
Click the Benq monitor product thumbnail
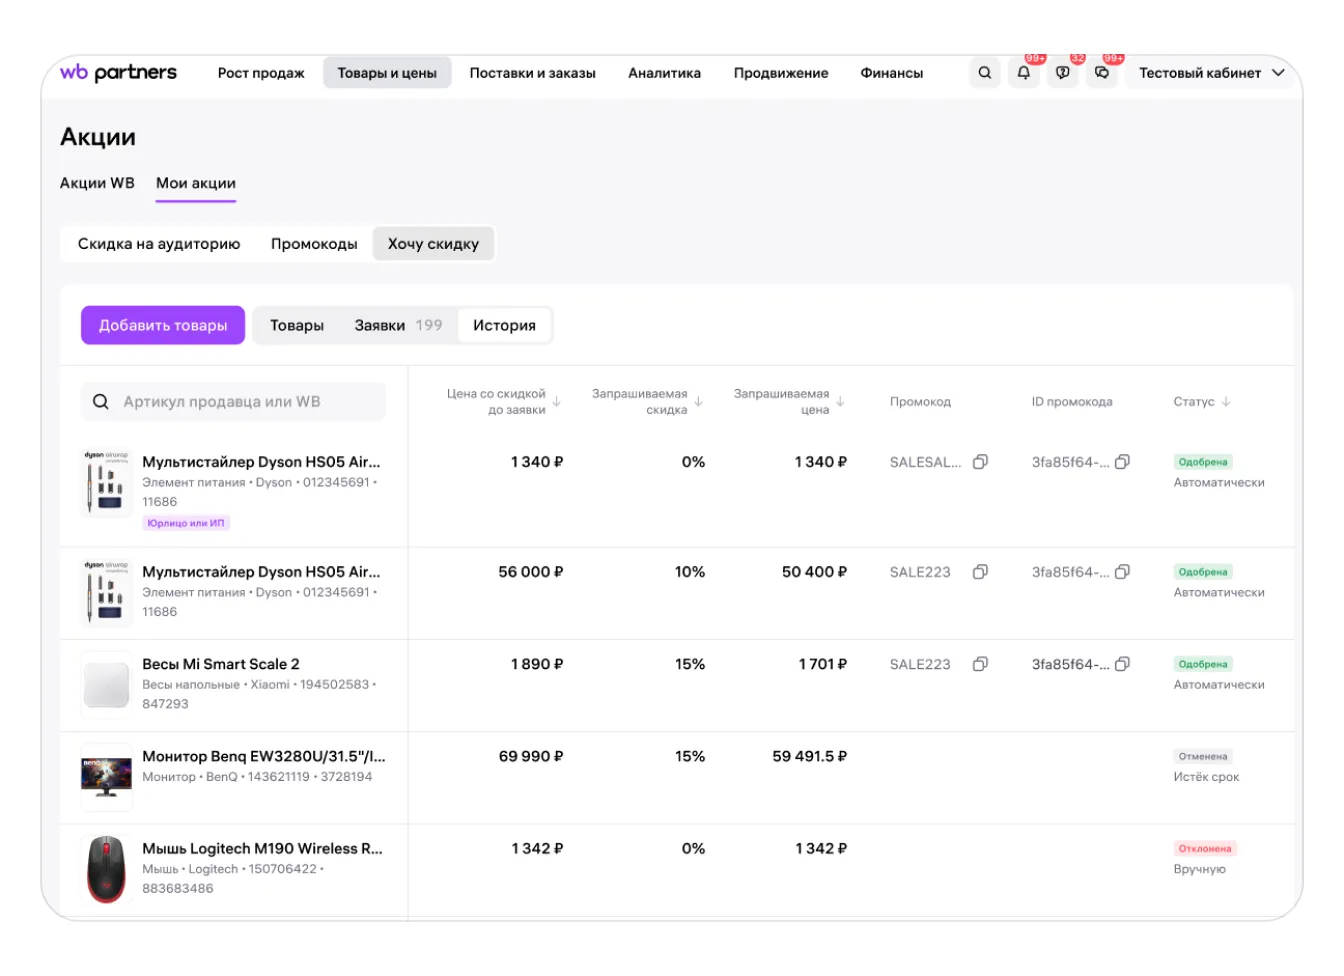click(106, 777)
